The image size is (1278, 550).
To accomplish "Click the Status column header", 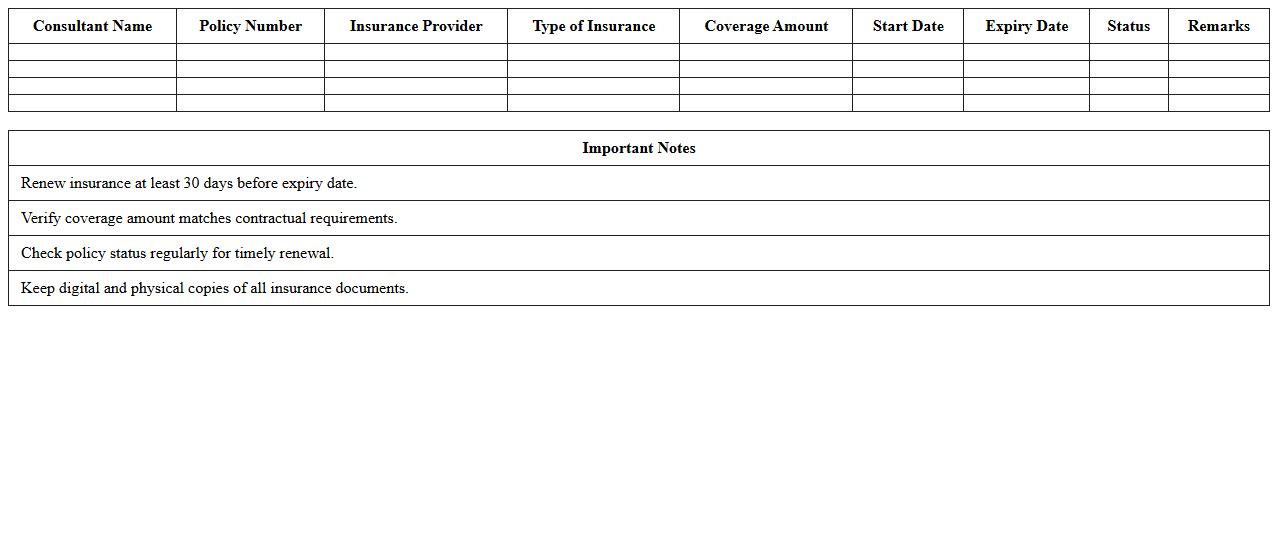I will click(1129, 26).
